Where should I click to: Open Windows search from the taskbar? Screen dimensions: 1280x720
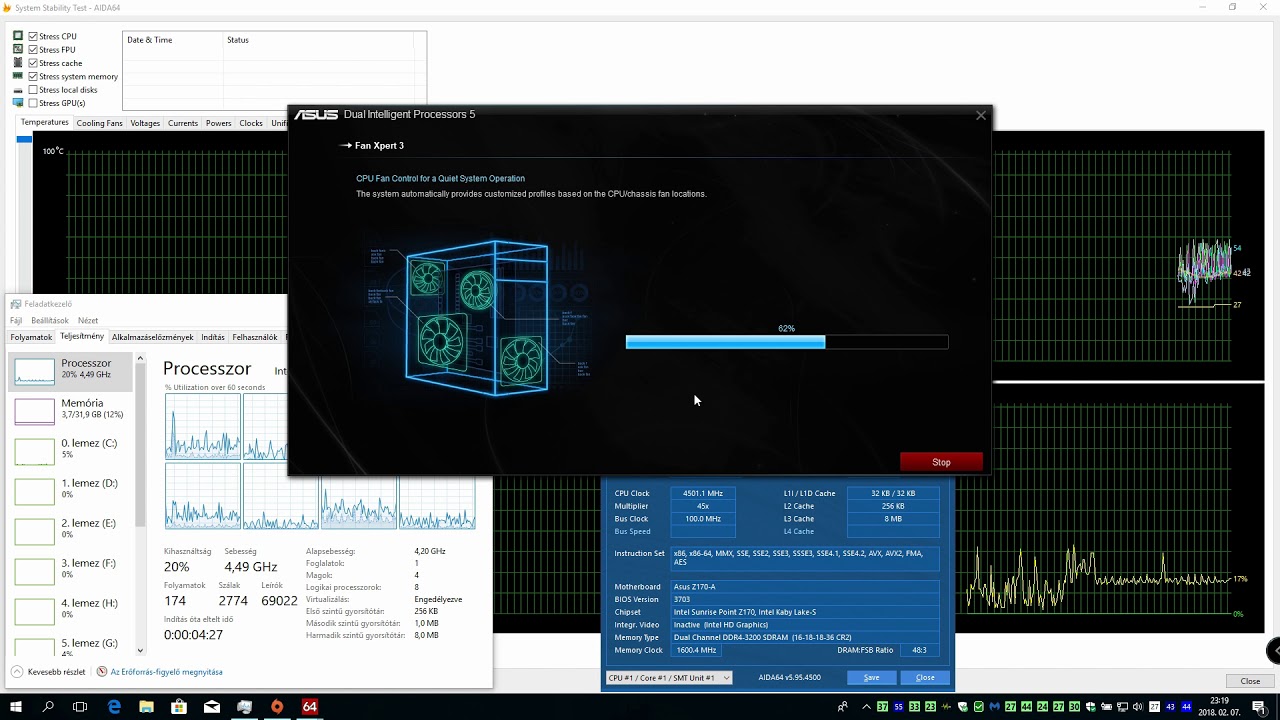pos(48,707)
